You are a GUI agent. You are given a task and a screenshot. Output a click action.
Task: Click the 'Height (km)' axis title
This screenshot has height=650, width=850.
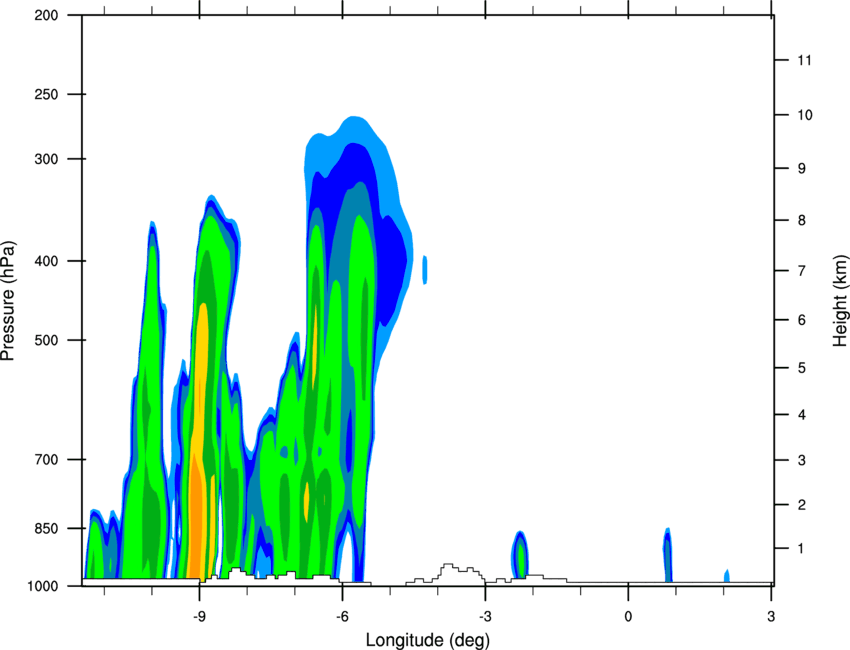point(840,301)
